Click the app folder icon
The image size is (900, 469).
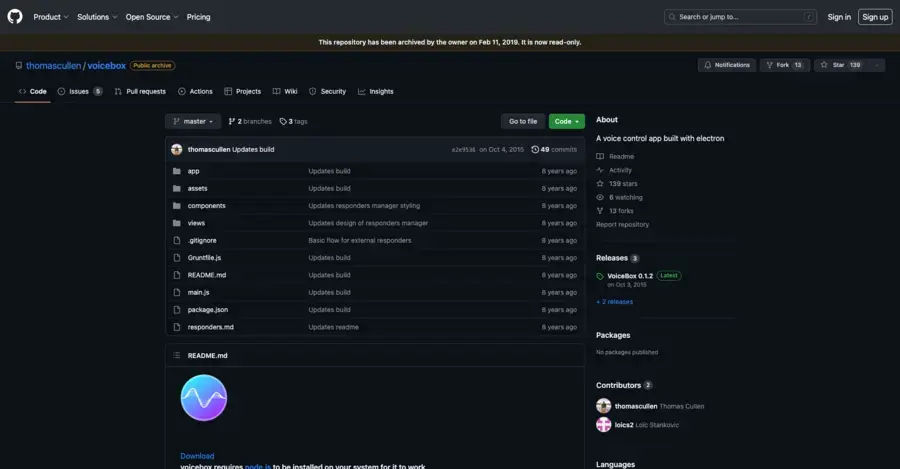177,171
